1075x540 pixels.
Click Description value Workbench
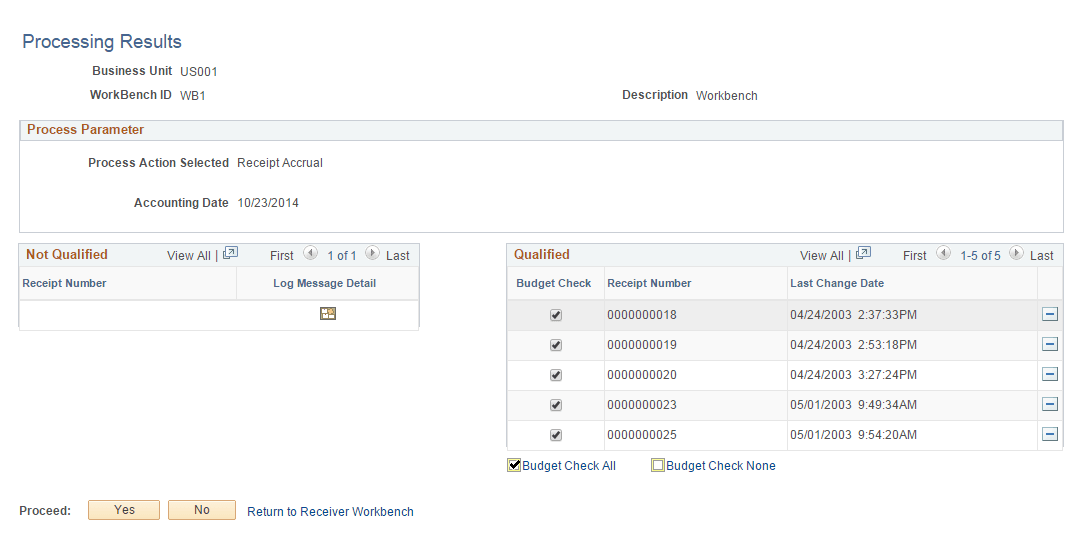[727, 96]
